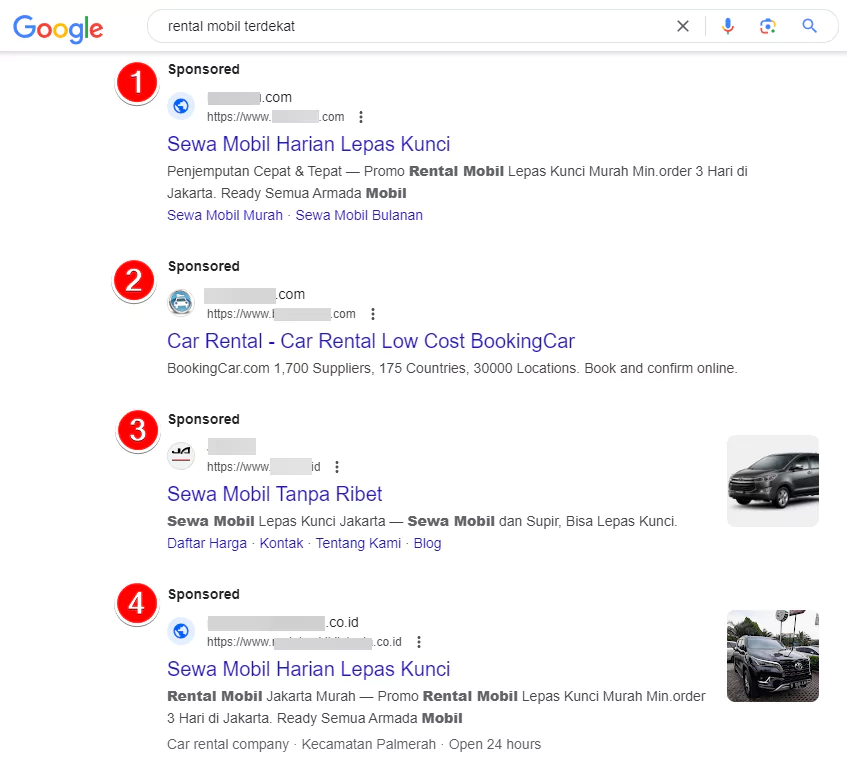Click 'Open 24 hours' text
This screenshot has height=767, width=847.
click(x=495, y=744)
